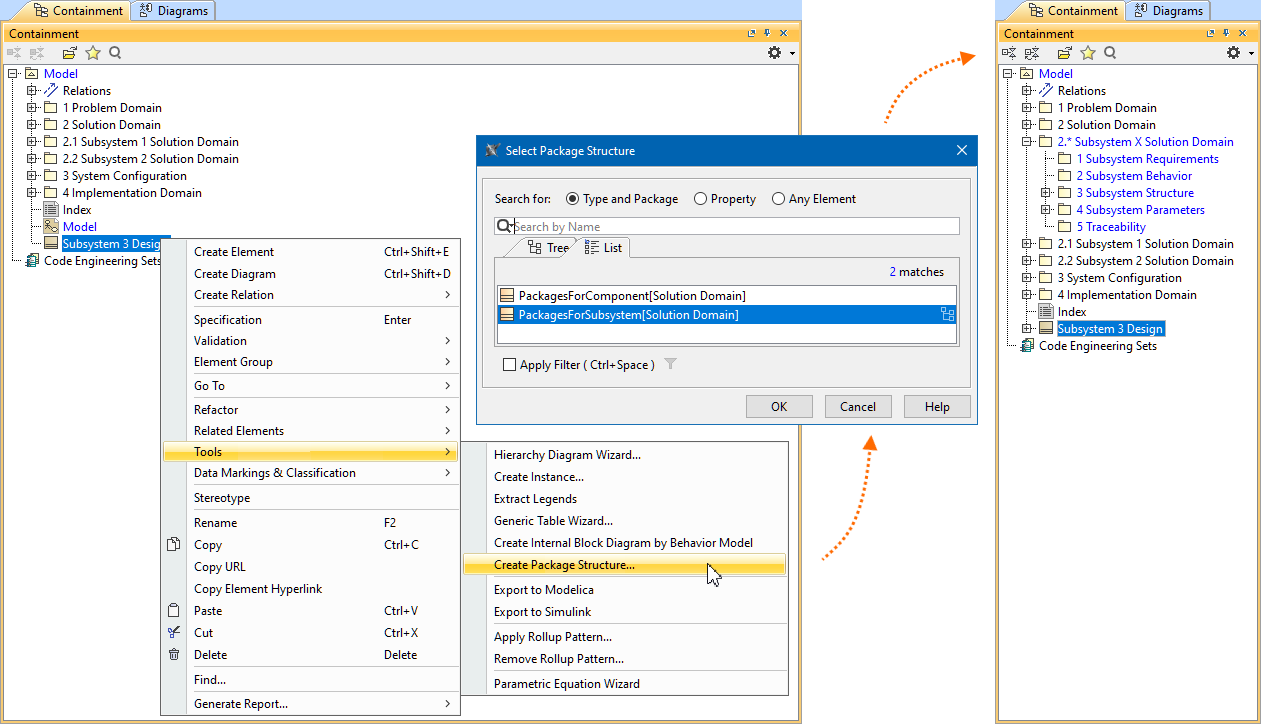Click the Cancel button in the dialog

[x=858, y=406]
